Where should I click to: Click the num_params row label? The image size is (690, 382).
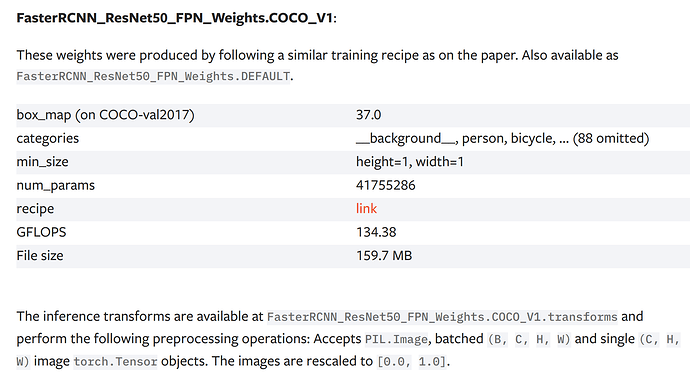[x=55, y=185]
